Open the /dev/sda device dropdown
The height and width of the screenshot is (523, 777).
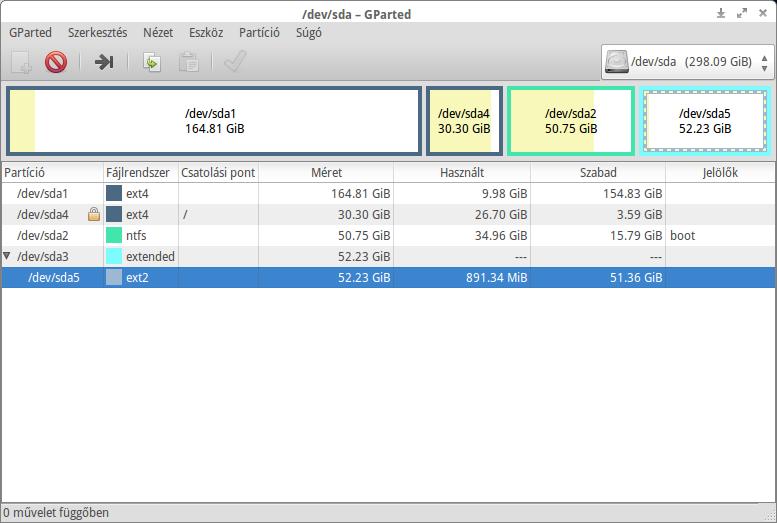(687, 62)
